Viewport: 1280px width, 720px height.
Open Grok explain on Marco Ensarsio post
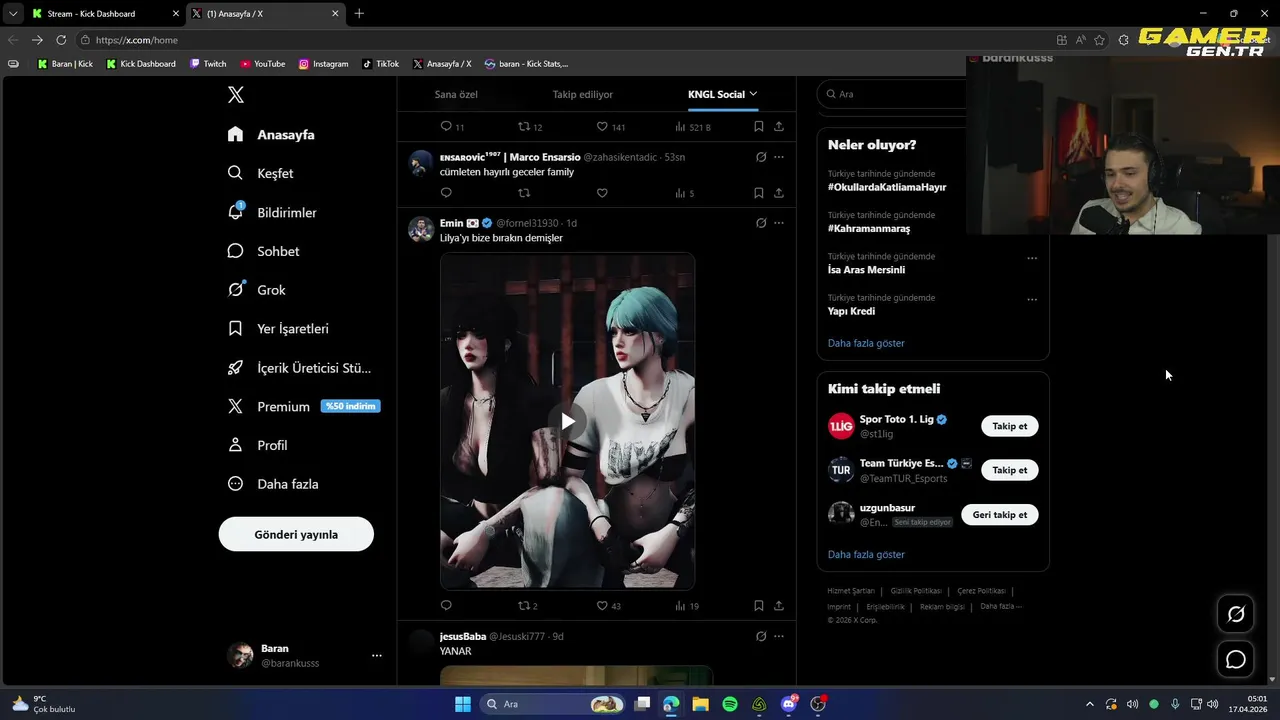pyautogui.click(x=761, y=157)
